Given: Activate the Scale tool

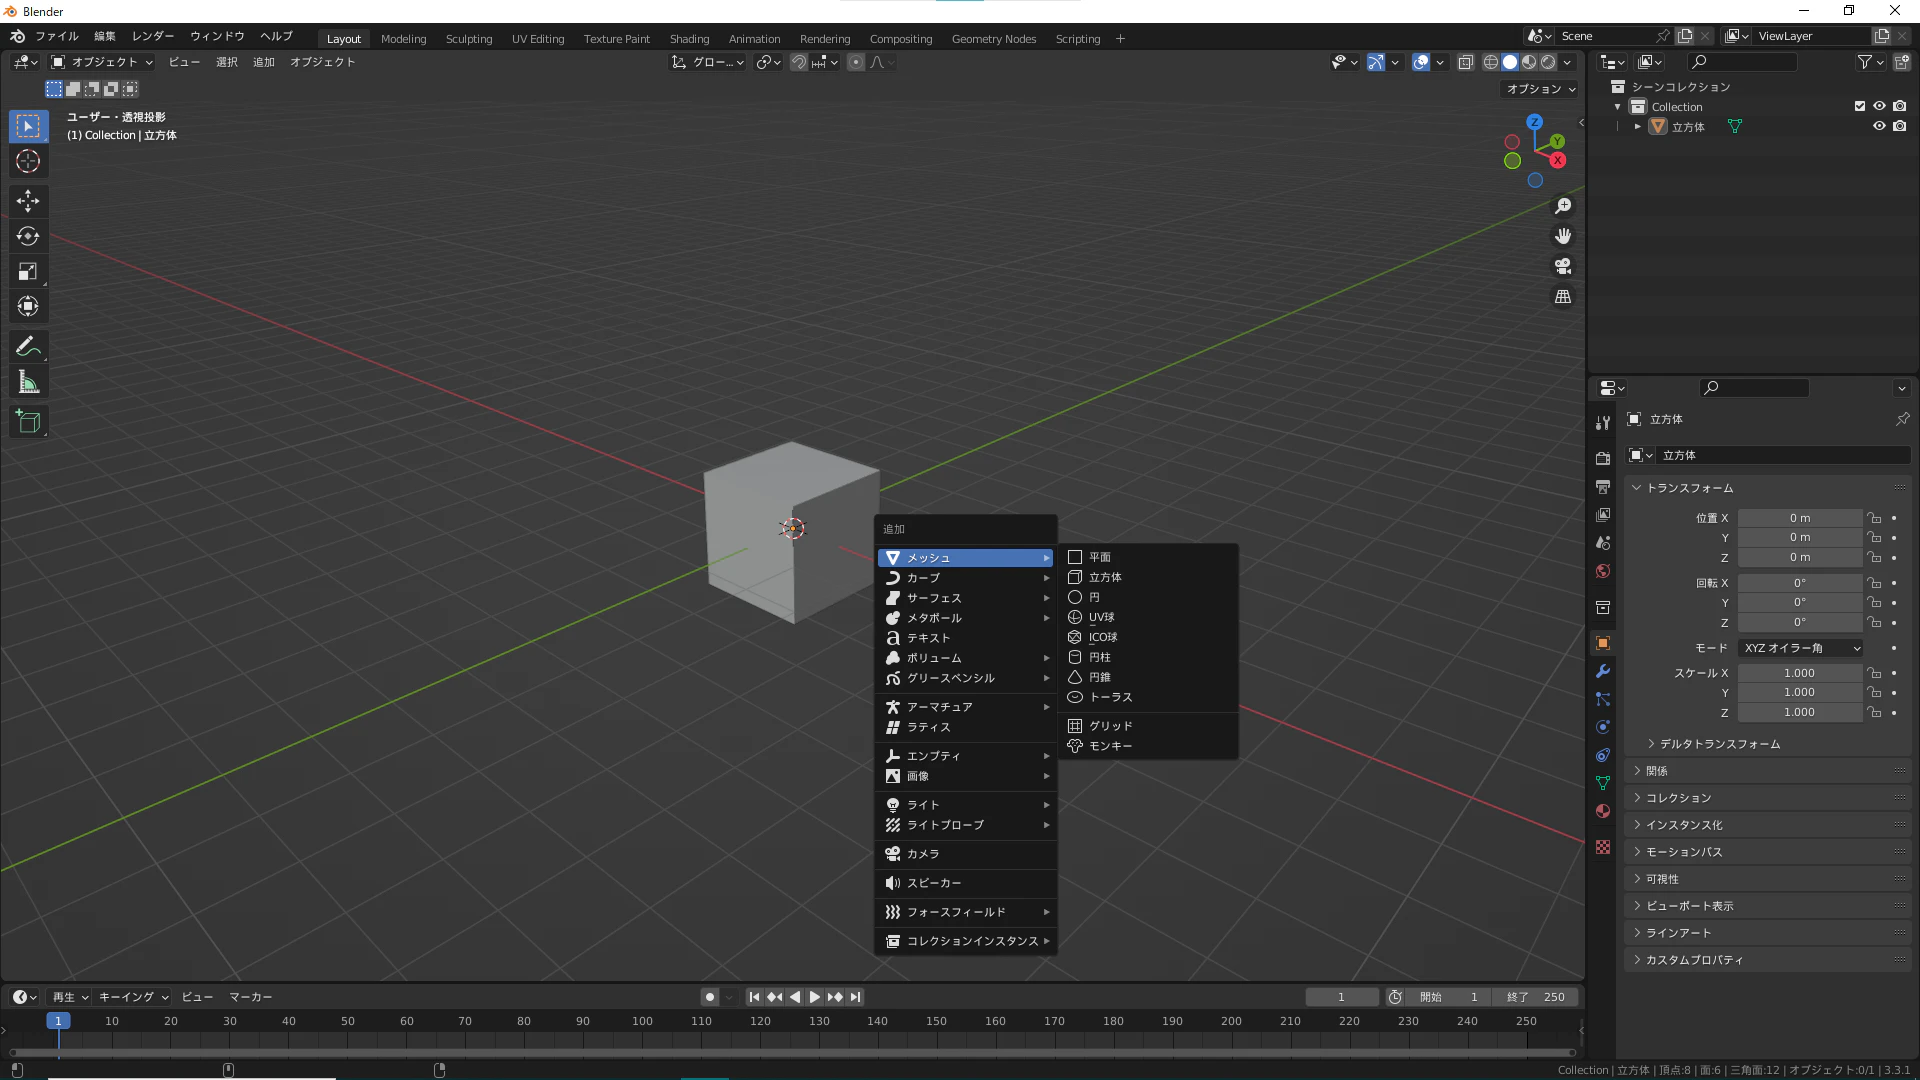Looking at the screenshot, I should coord(28,271).
